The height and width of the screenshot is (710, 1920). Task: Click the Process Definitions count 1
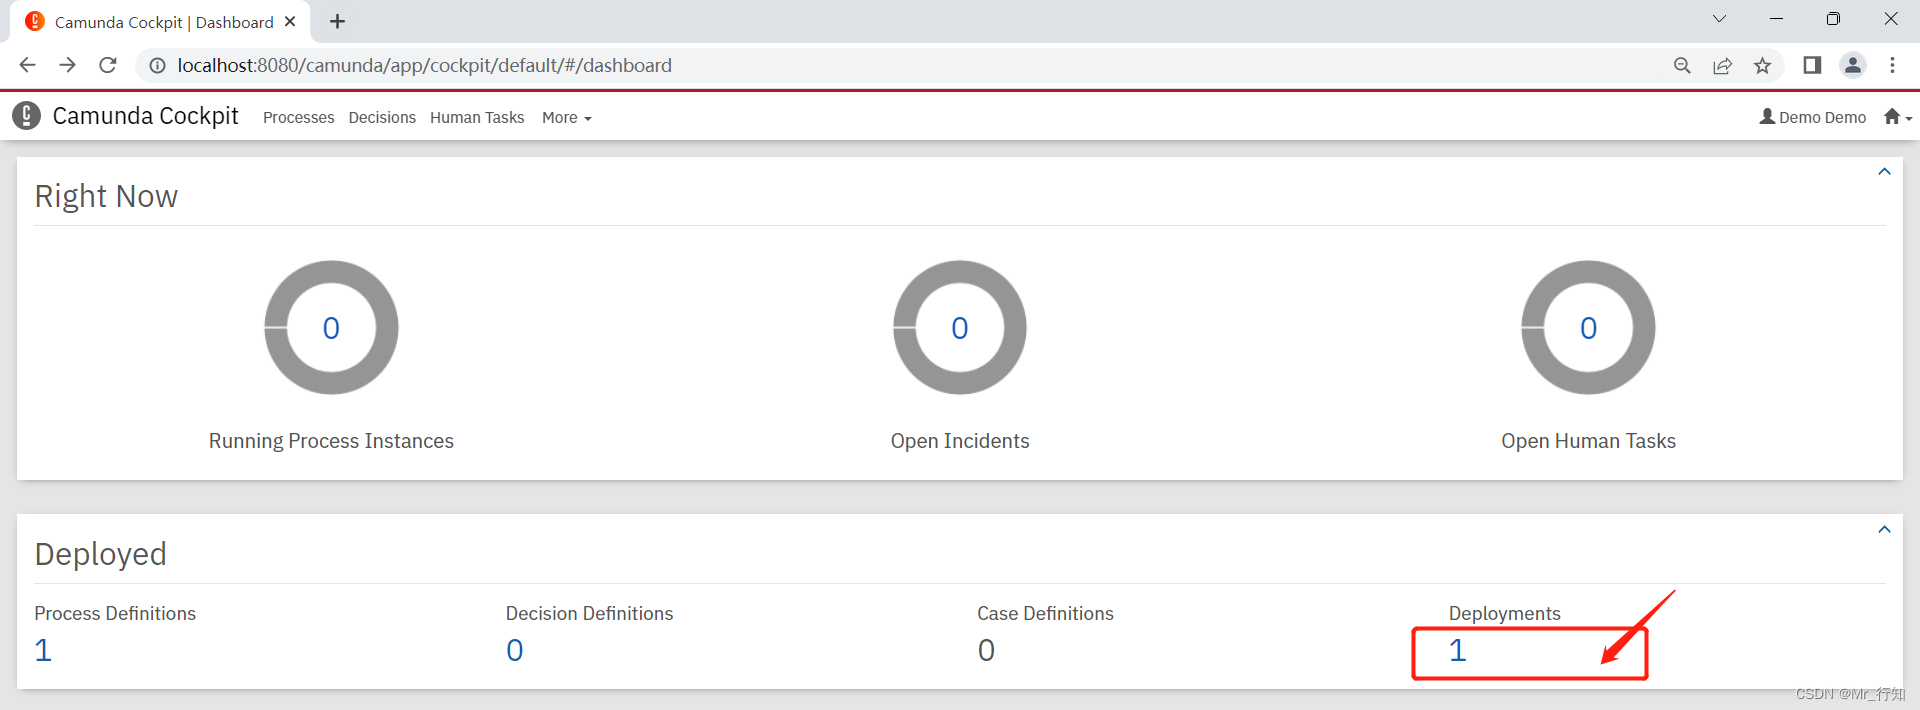click(43, 651)
